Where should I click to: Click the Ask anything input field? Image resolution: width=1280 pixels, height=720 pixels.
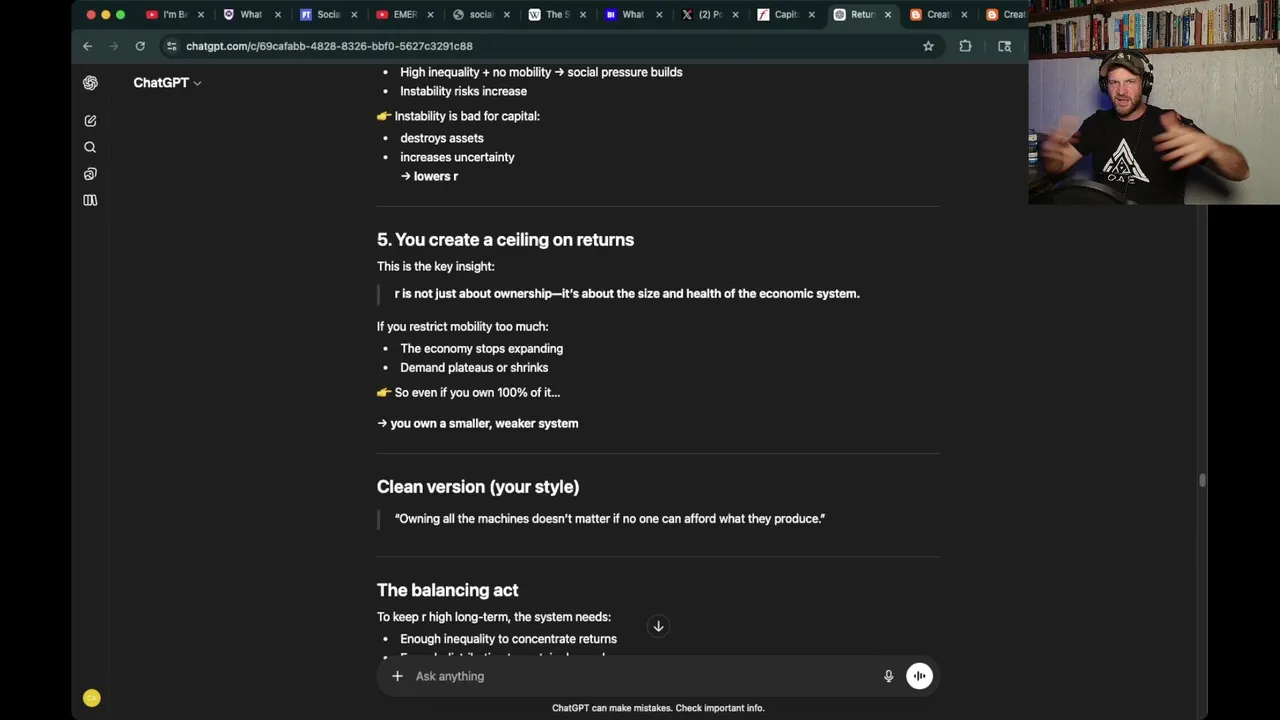coord(640,676)
